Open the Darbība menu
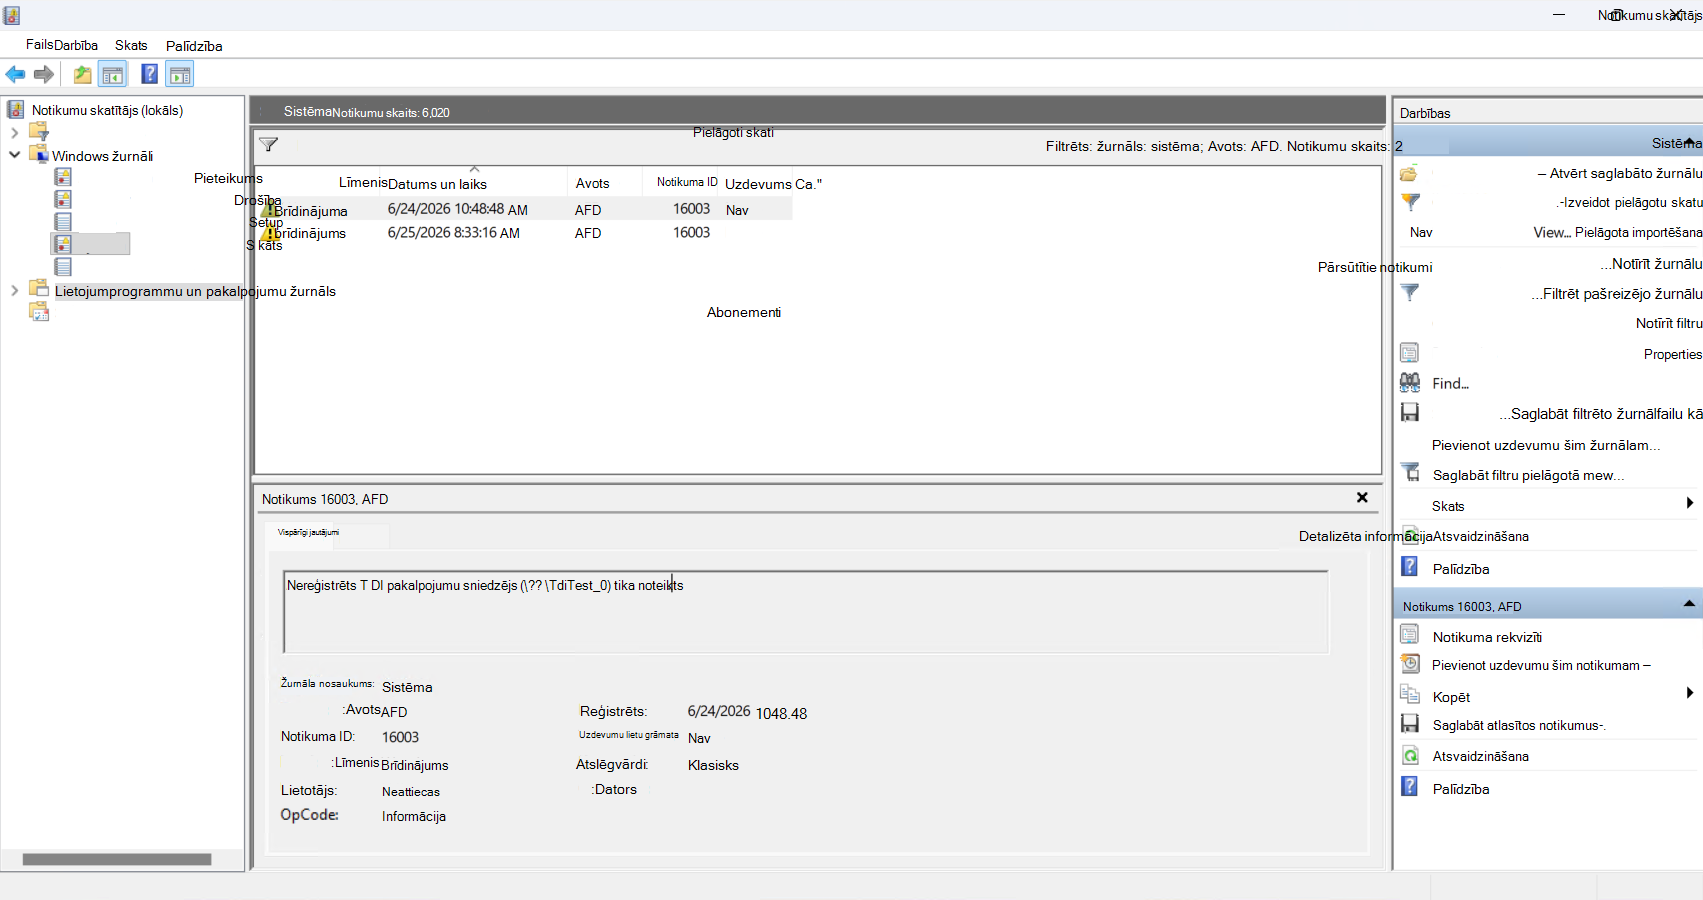Screen dimensions: 1703x900 pyautogui.click(x=76, y=45)
